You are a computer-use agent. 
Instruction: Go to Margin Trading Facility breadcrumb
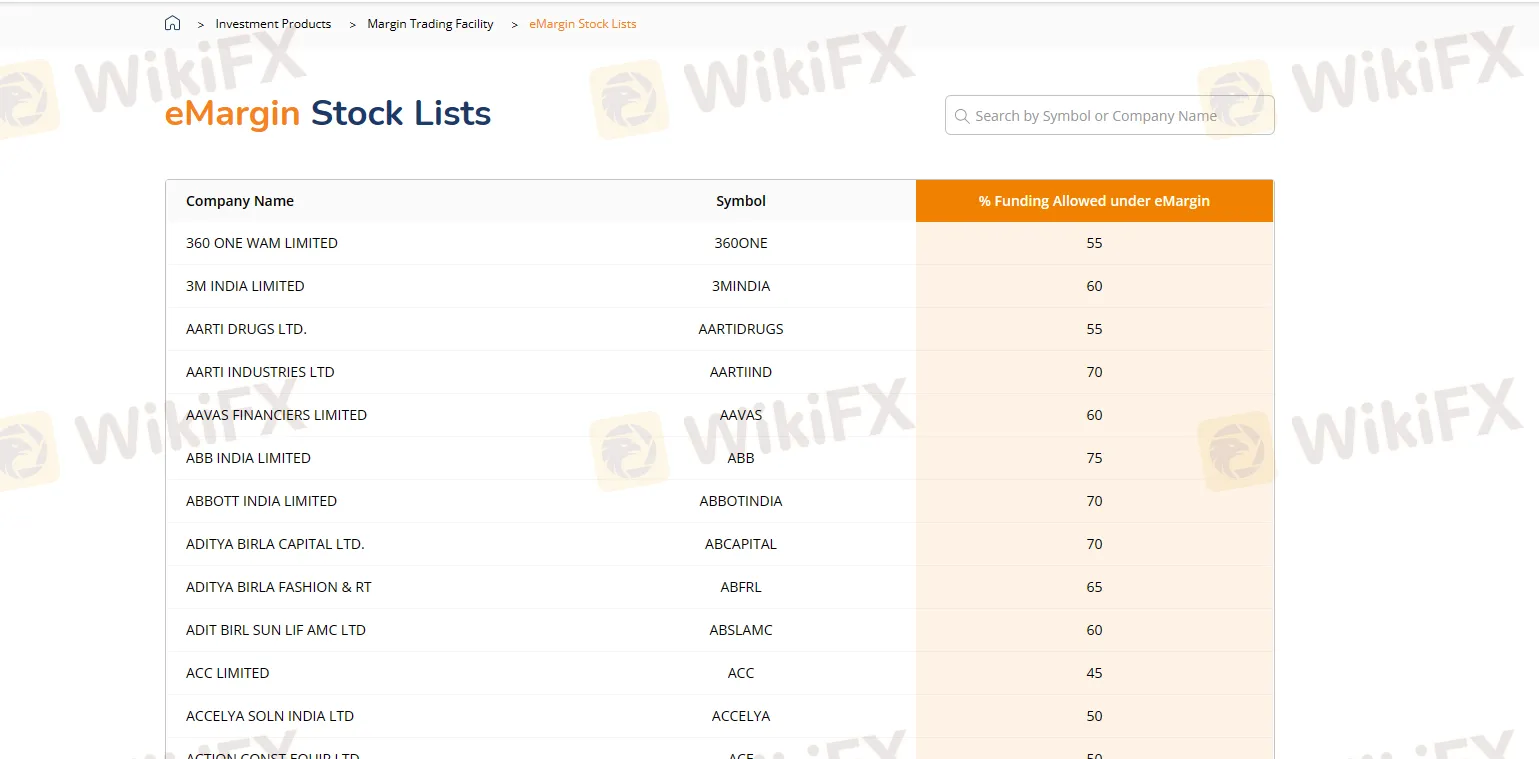430,24
